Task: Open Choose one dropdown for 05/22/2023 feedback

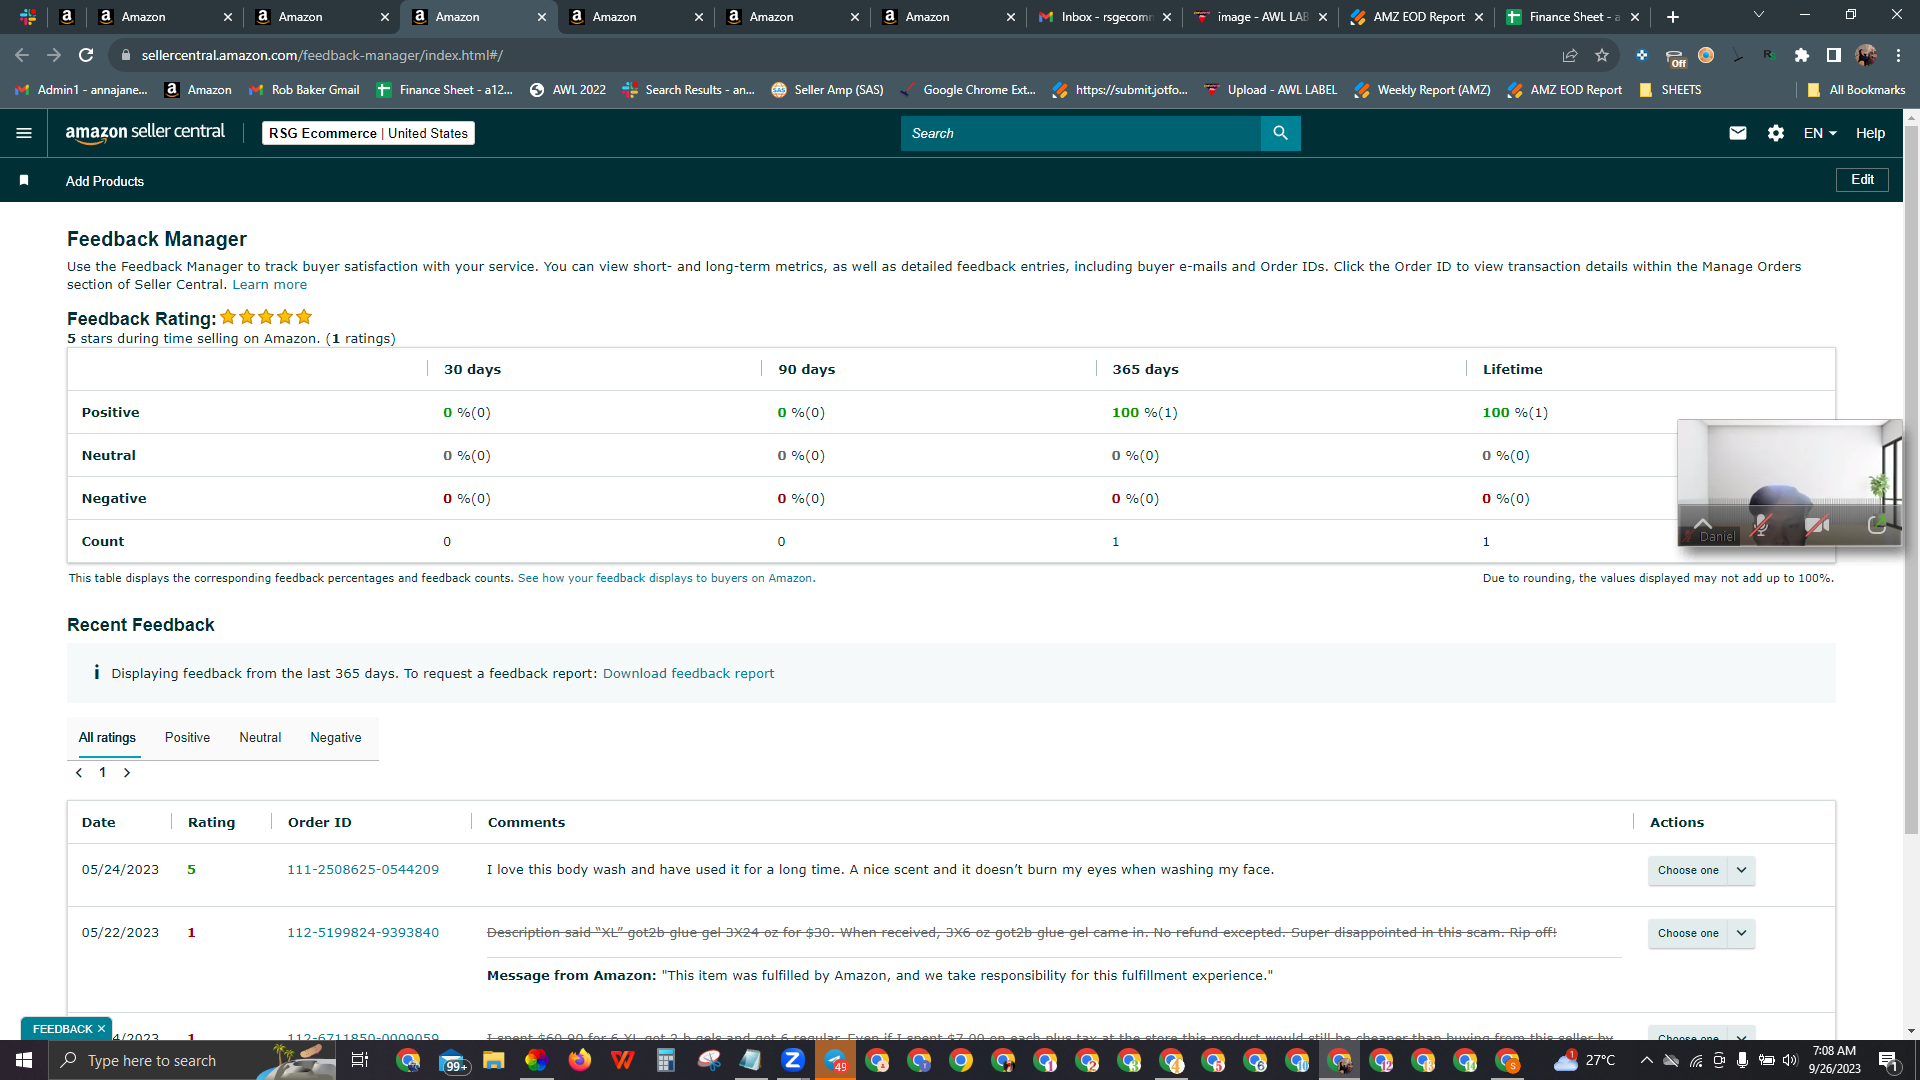Action: pyautogui.click(x=1702, y=933)
